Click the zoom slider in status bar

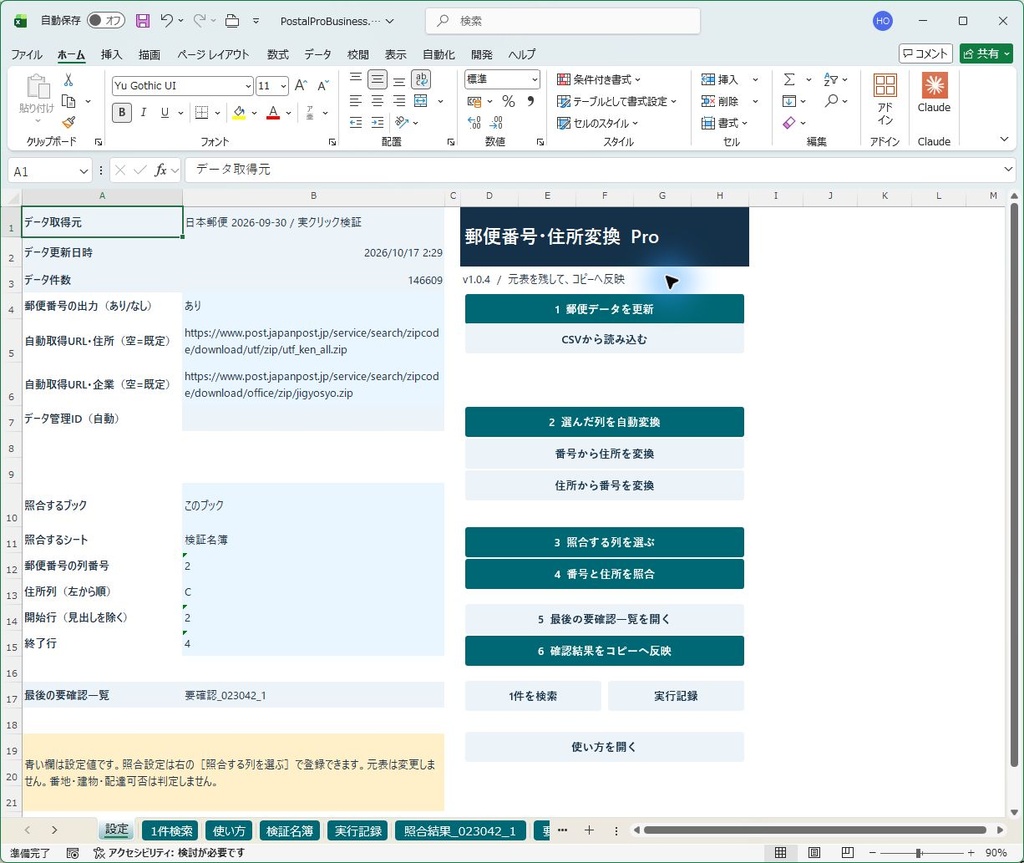921,853
